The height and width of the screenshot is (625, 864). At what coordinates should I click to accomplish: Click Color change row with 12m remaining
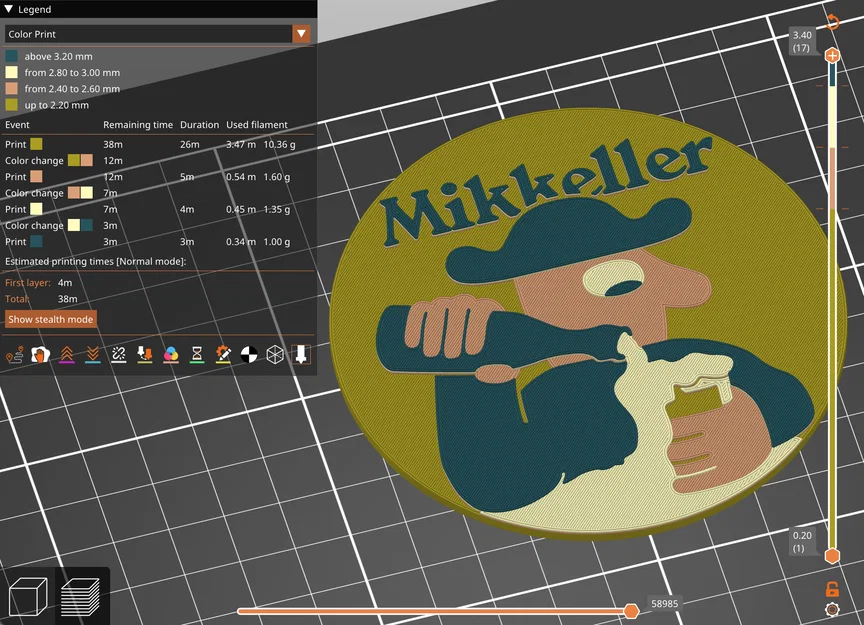point(158,160)
